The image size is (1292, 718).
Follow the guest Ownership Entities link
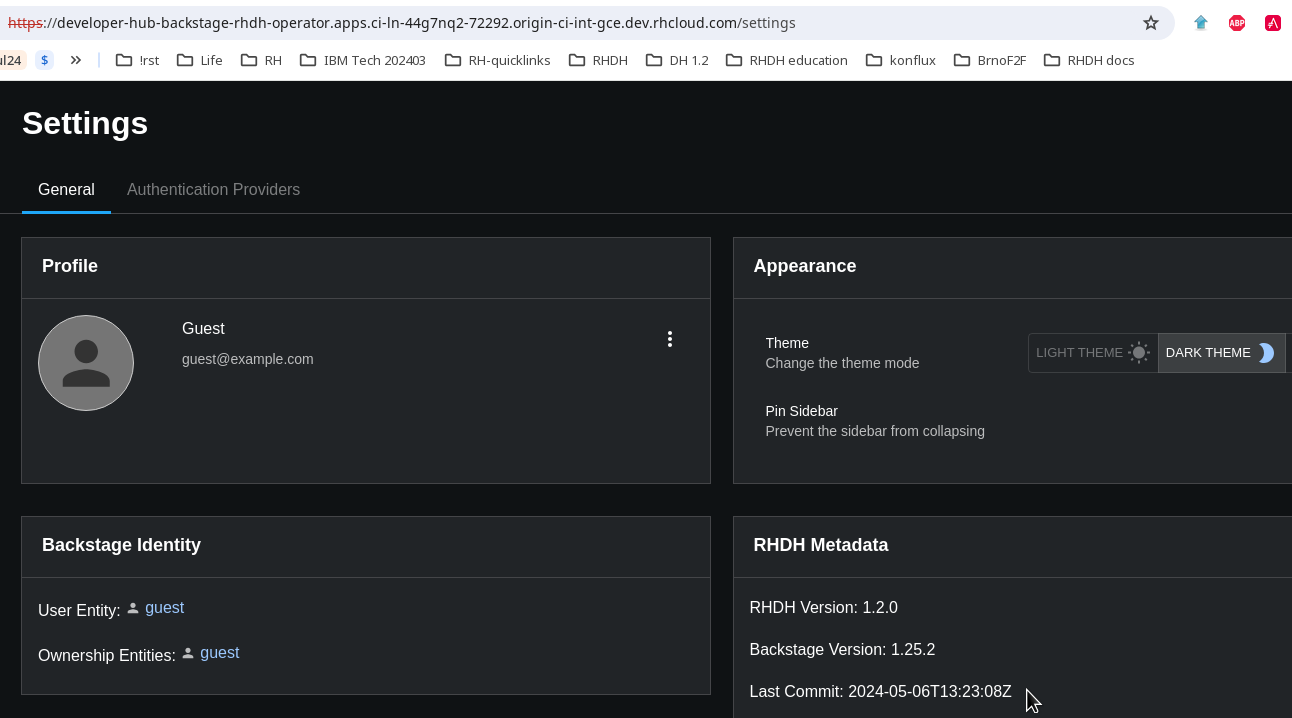tap(219, 653)
